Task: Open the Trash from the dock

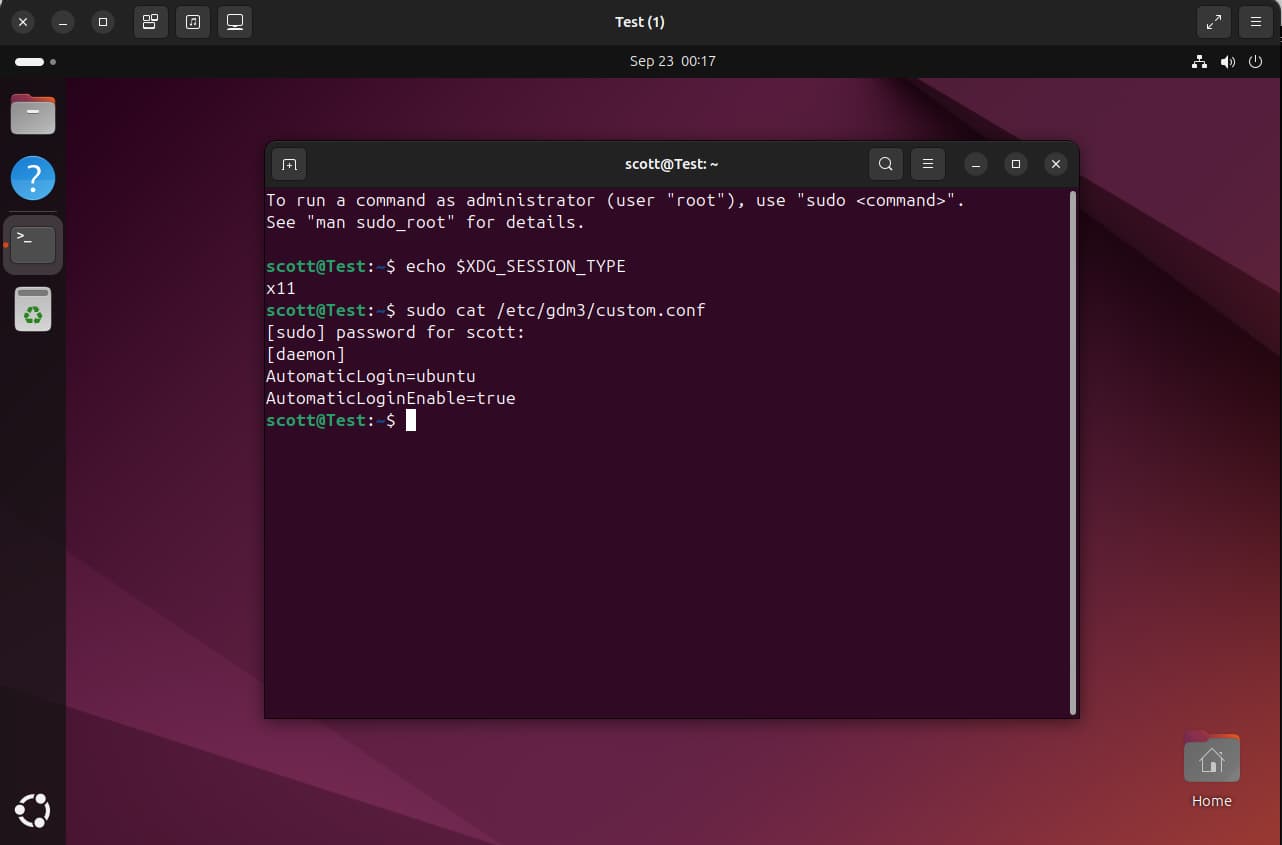Action: (x=33, y=309)
